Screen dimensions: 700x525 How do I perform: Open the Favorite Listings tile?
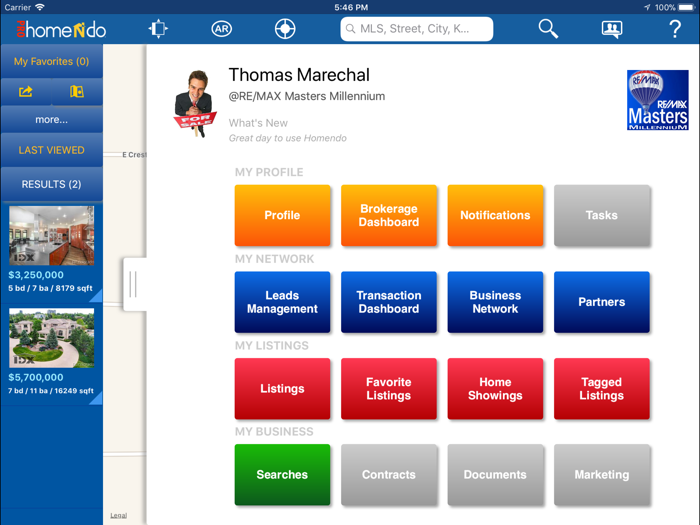[389, 388]
